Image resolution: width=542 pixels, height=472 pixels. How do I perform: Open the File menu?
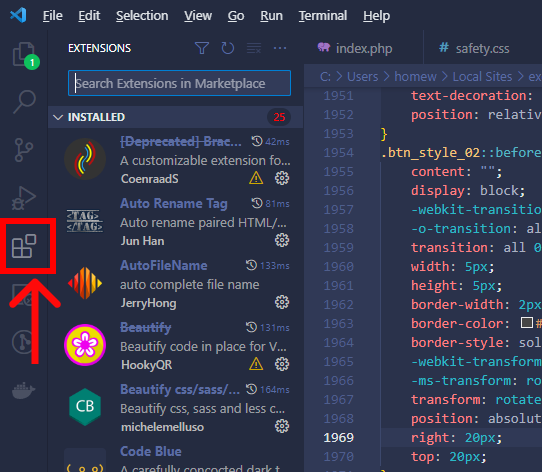53,16
